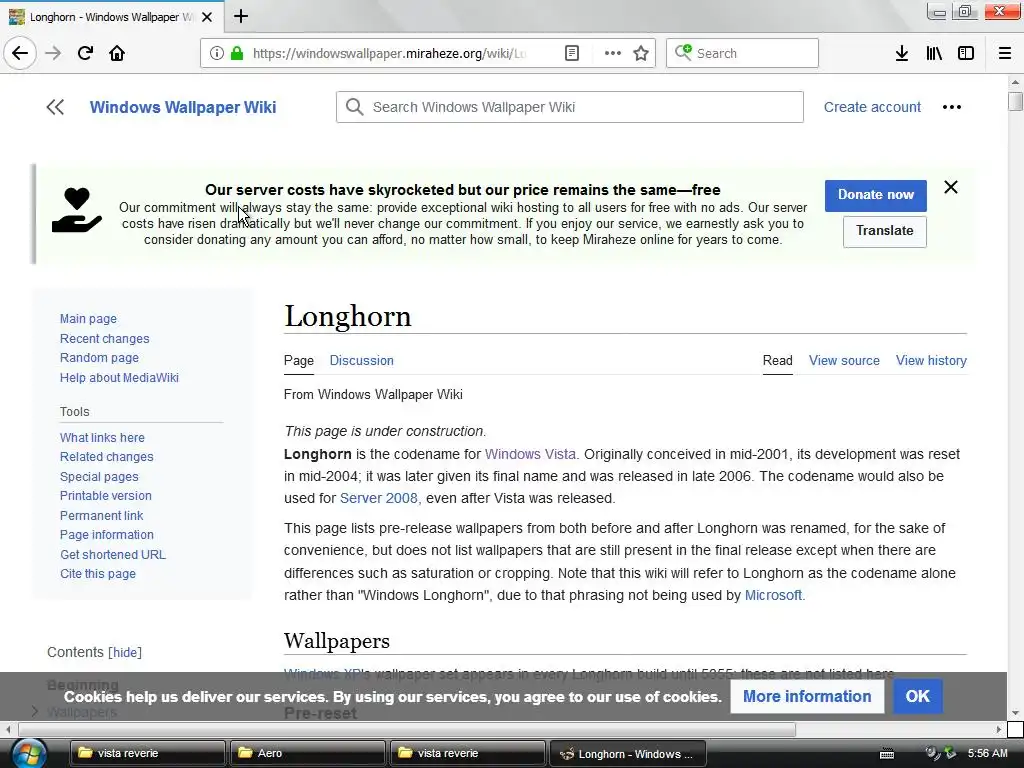Switch to View history tab
This screenshot has width=1024, height=768.
click(x=931, y=360)
